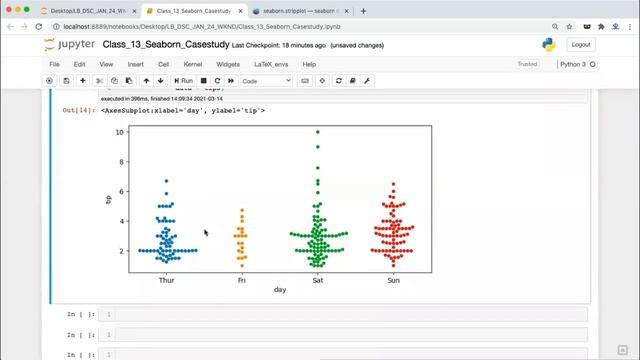Image resolution: width=640 pixels, height=360 pixels.
Task: Rename notebook title Class_13_Seaborn_Casestudy
Action: click(x=166, y=44)
